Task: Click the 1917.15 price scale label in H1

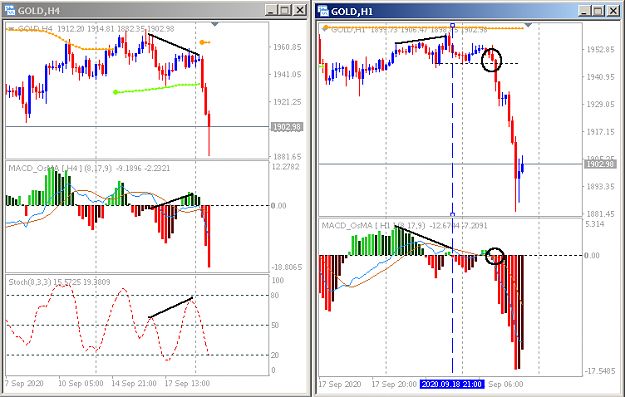Action: pos(600,132)
